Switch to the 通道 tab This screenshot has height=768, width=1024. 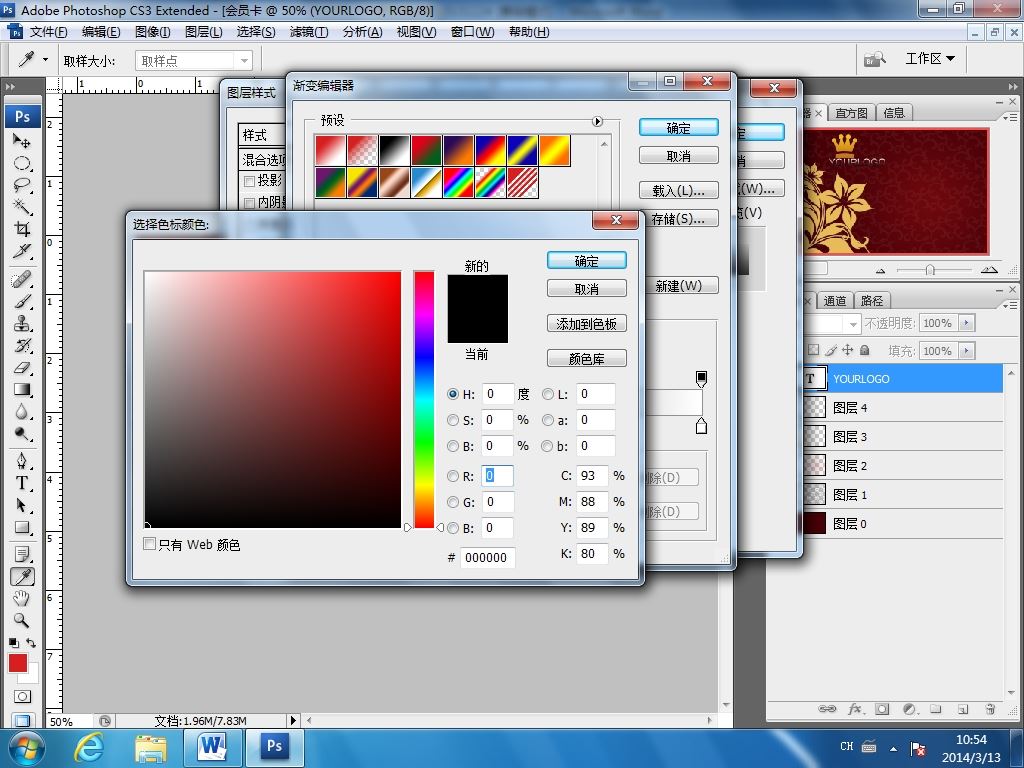click(834, 300)
